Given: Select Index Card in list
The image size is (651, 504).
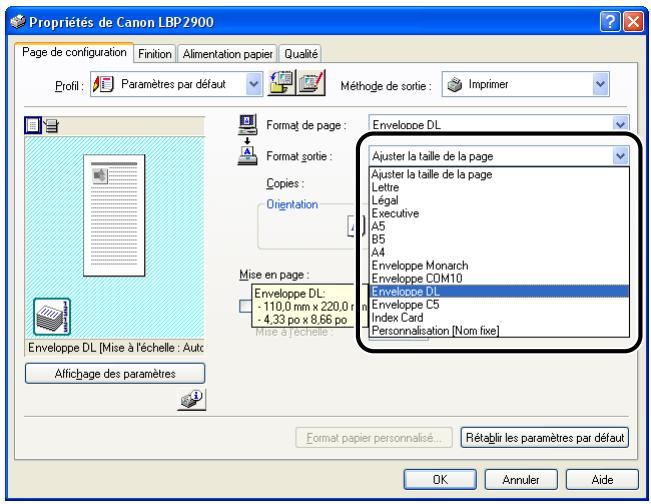Looking at the screenshot, I should click(x=499, y=318).
